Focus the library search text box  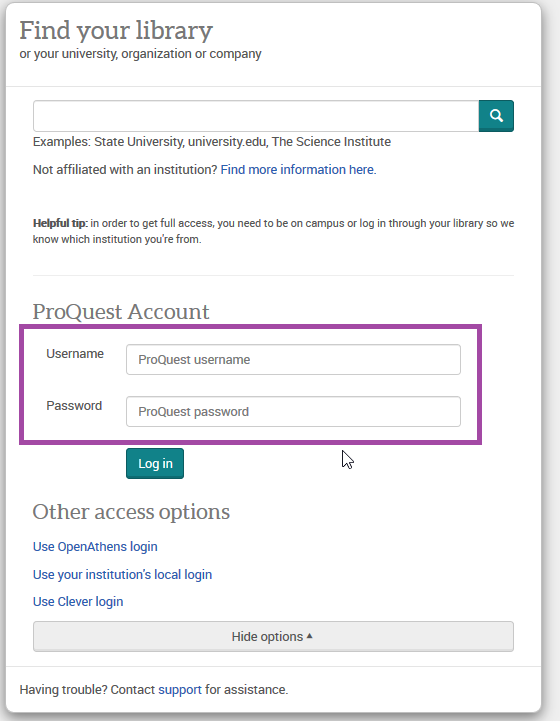256,116
